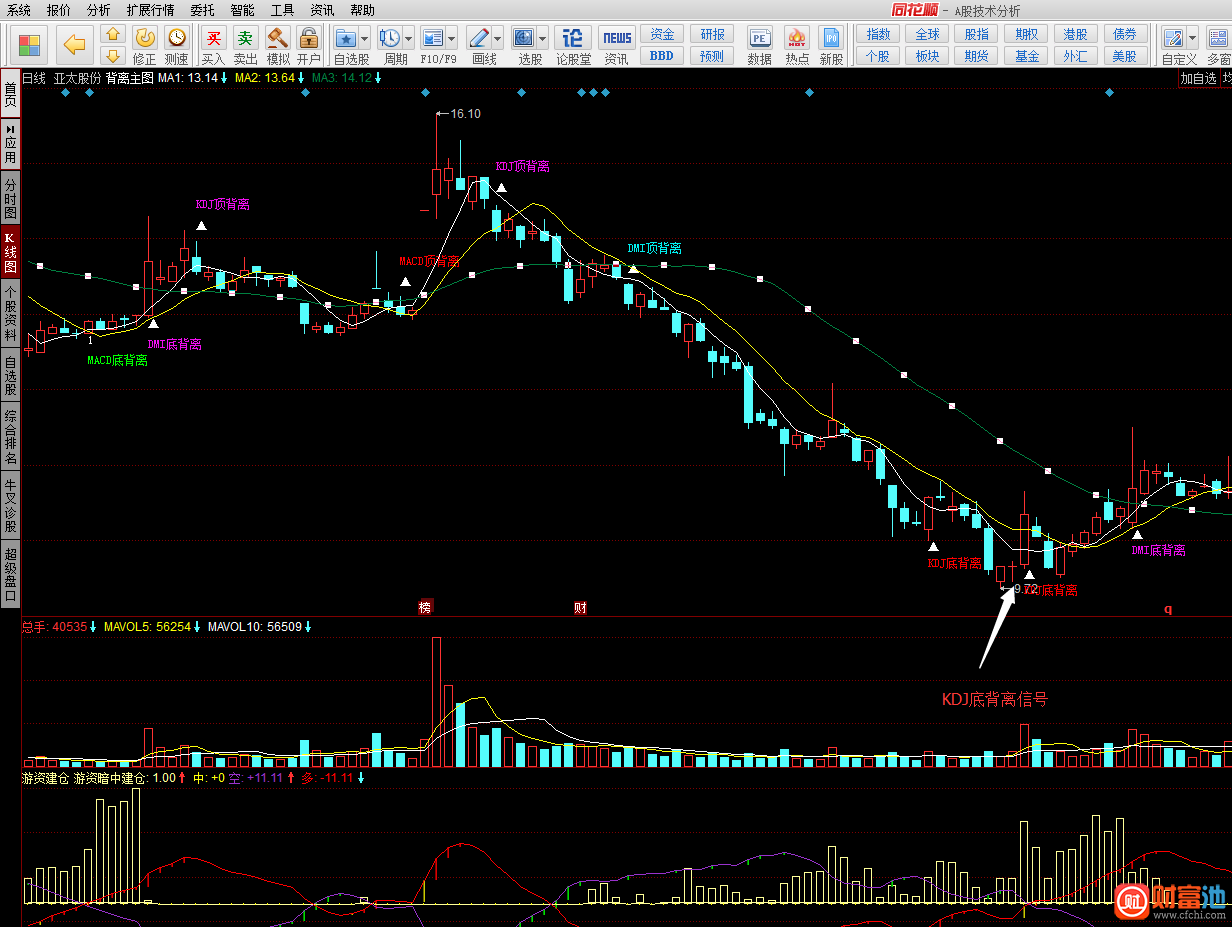The image size is (1232, 927).
Task: Open the 选股 stock screener icon
Action: pos(524,39)
